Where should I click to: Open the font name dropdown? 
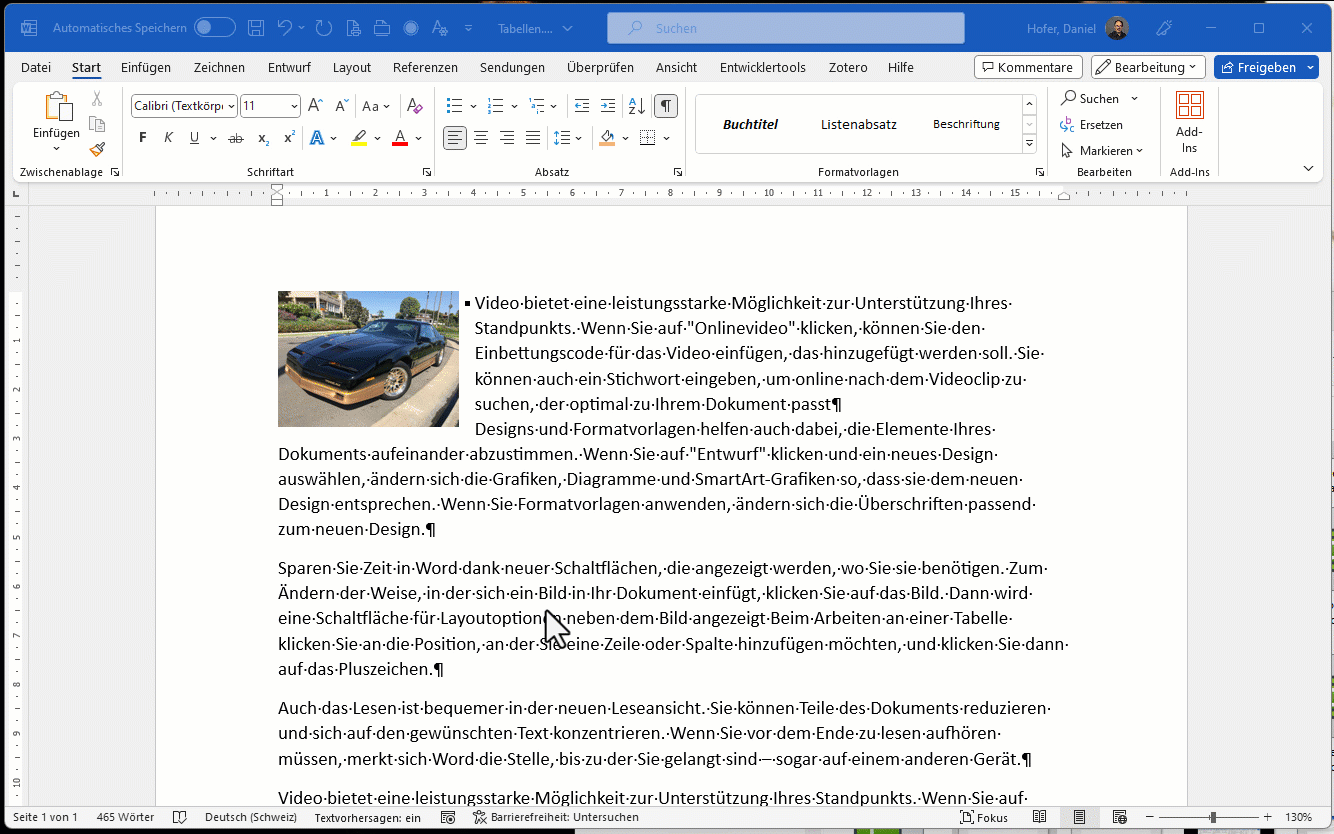point(231,106)
